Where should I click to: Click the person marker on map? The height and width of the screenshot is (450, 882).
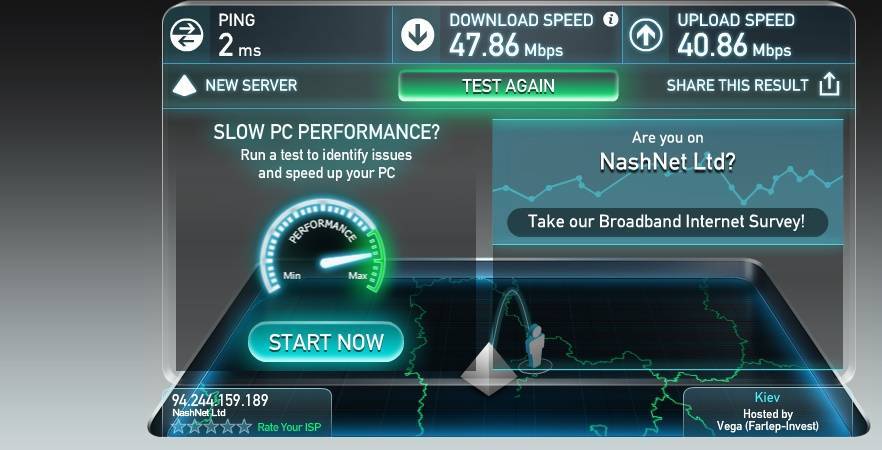pyautogui.click(x=536, y=345)
